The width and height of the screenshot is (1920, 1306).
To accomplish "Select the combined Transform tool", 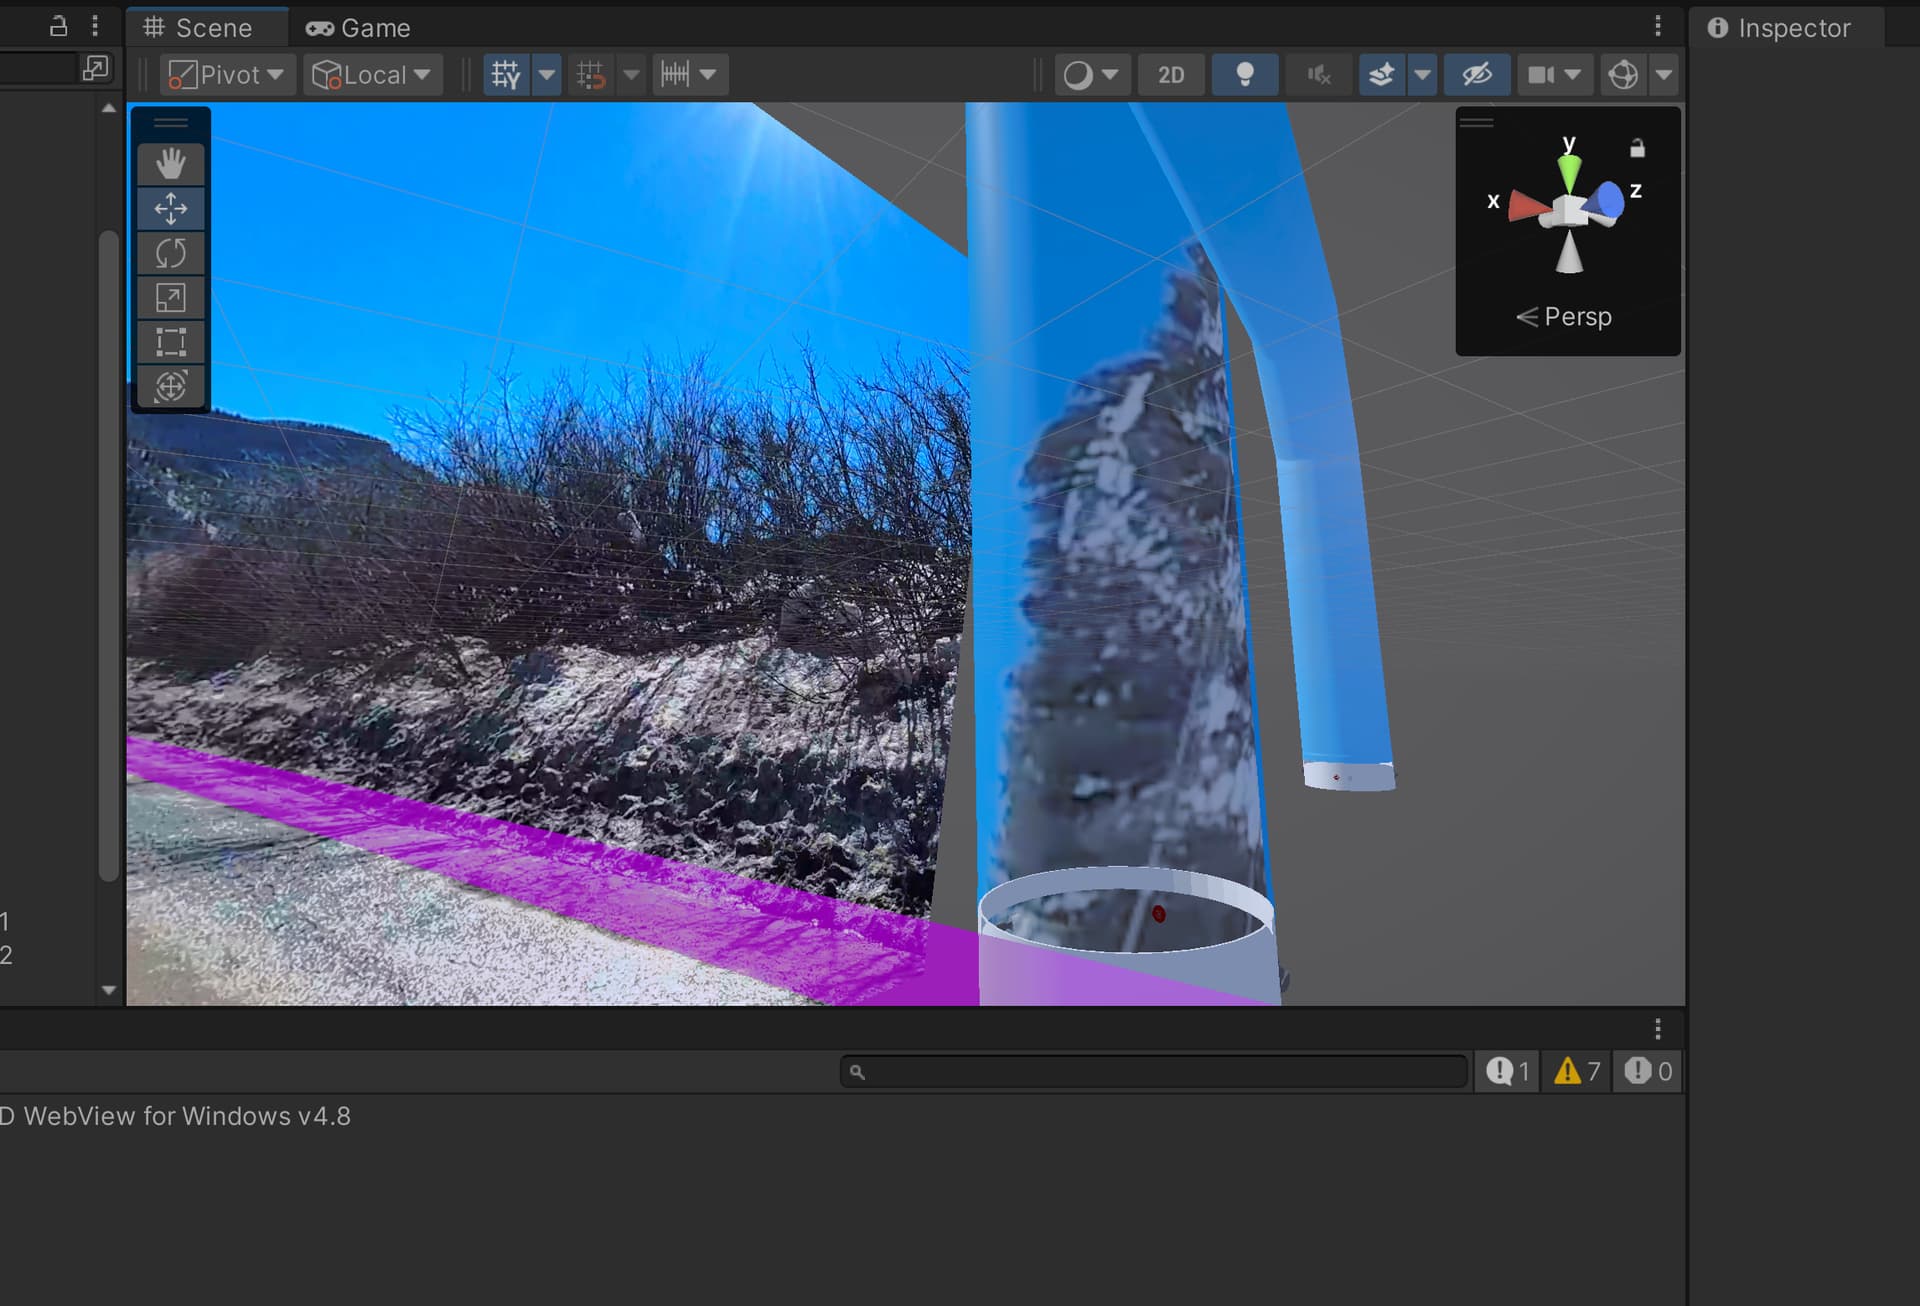I will 170,386.
